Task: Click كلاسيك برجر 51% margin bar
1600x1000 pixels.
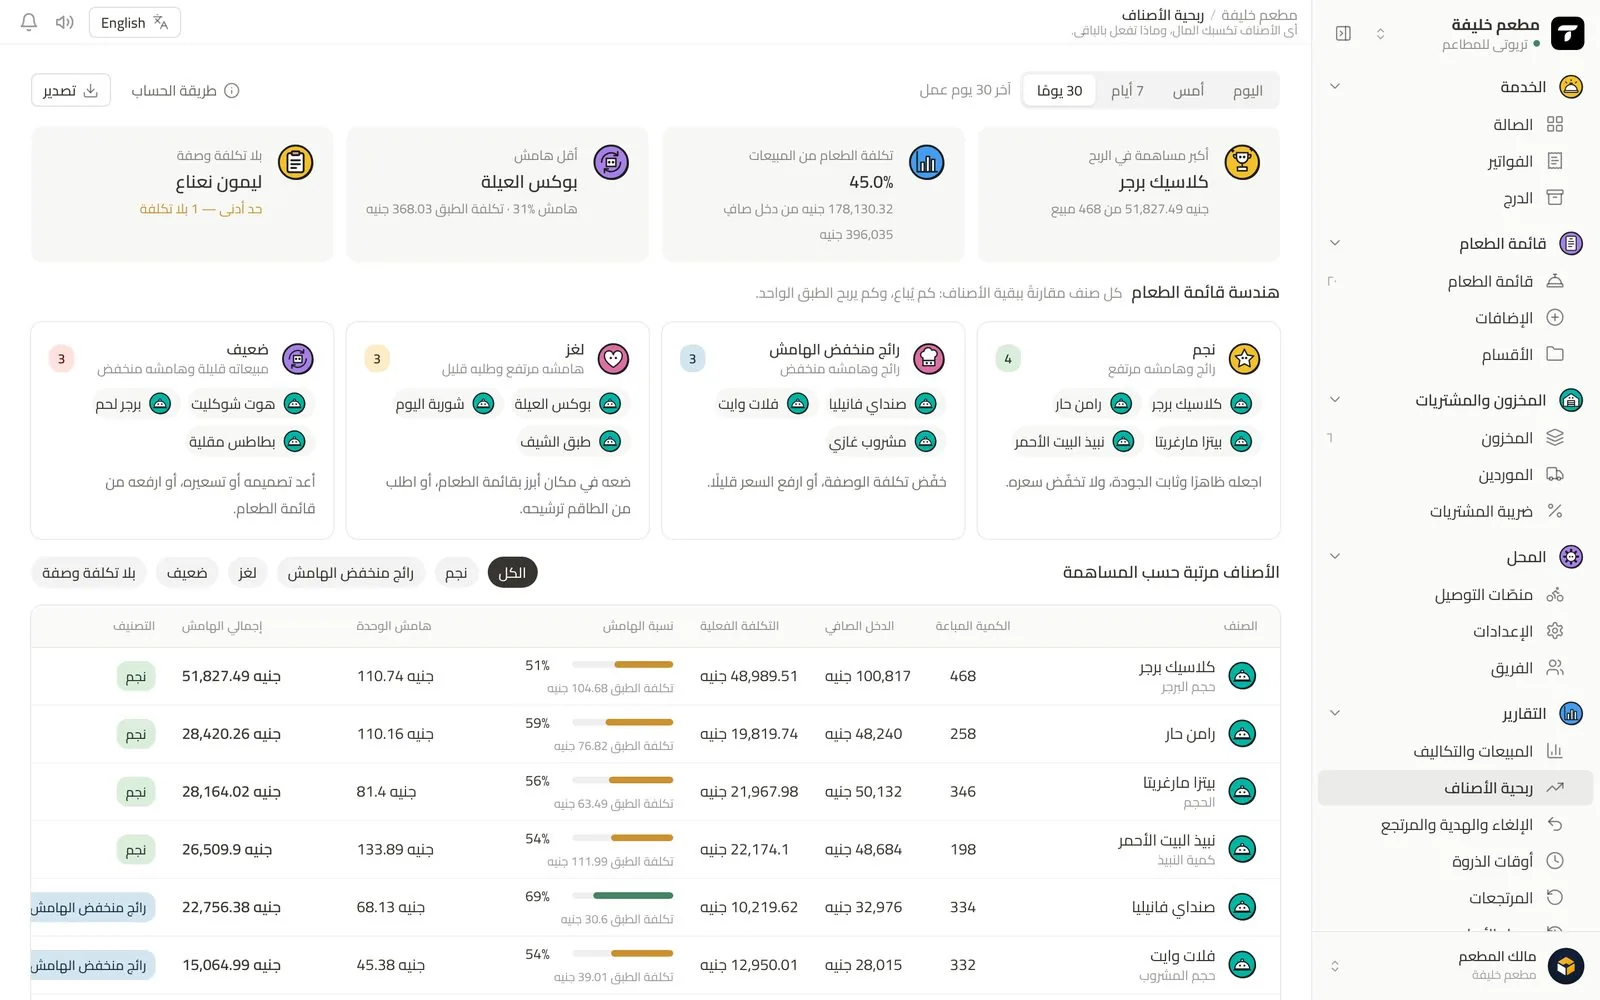Action: tap(623, 664)
